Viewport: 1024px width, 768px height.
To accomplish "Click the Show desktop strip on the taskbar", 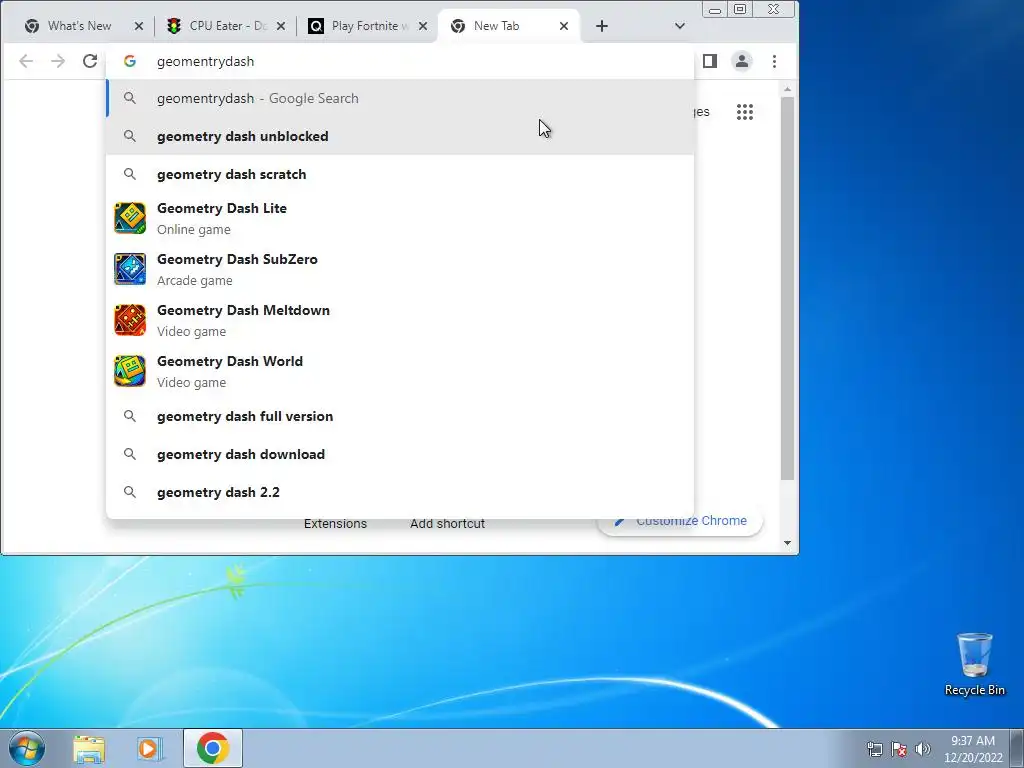I will click(x=1017, y=748).
